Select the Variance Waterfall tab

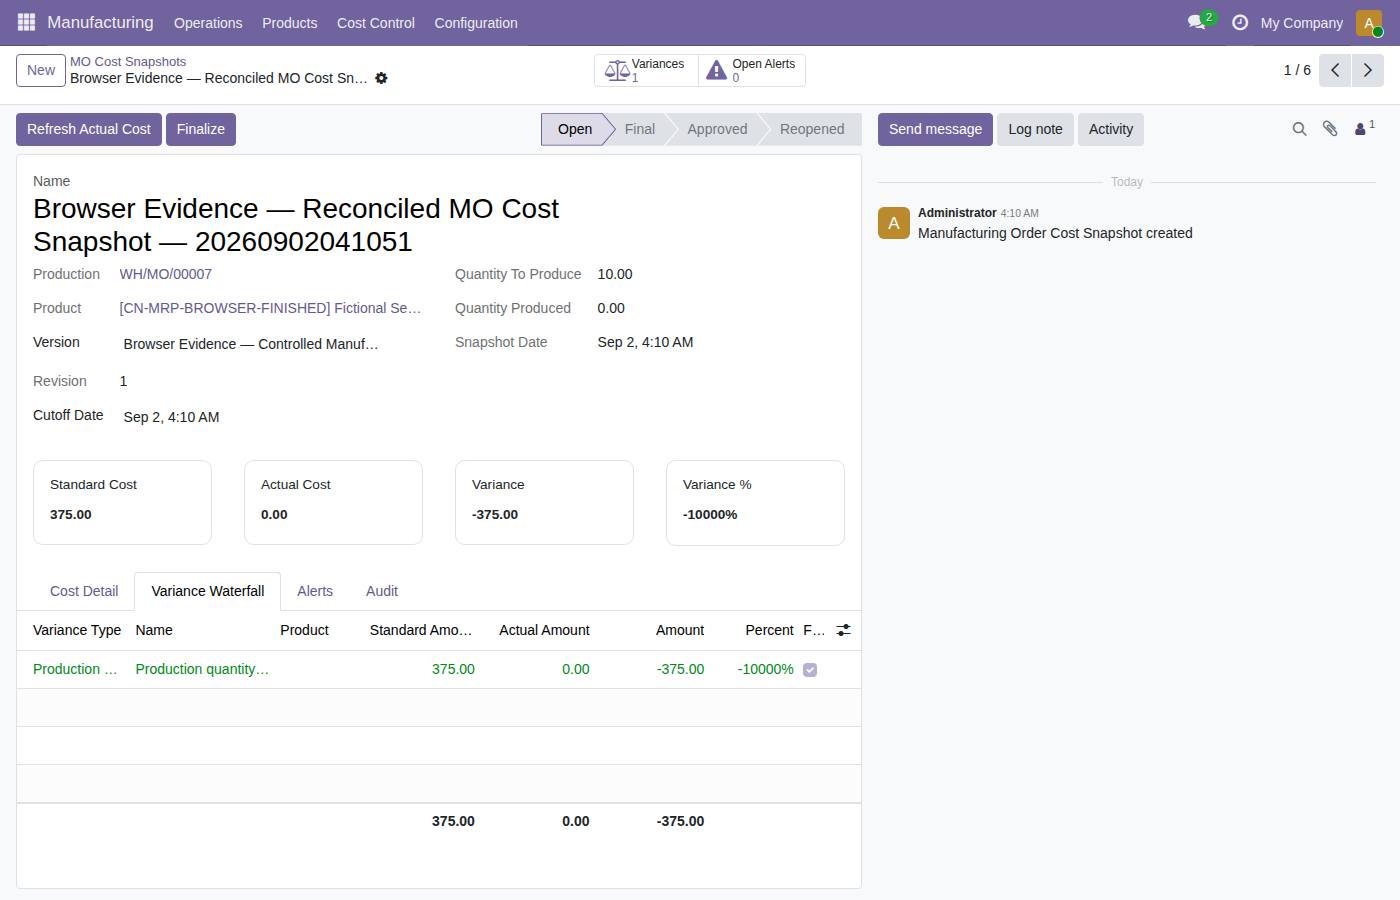tap(208, 591)
